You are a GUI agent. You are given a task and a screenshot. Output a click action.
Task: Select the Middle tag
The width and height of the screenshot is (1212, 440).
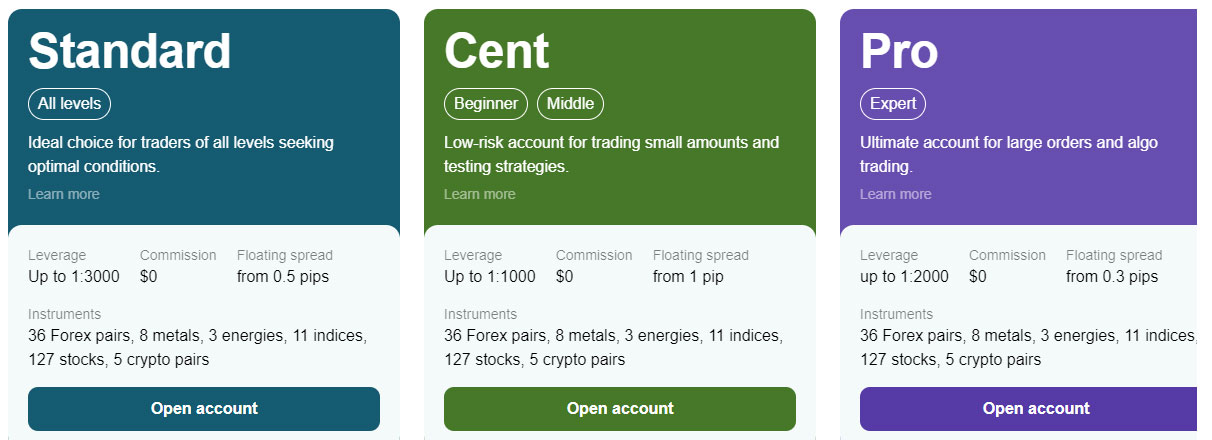pos(571,104)
